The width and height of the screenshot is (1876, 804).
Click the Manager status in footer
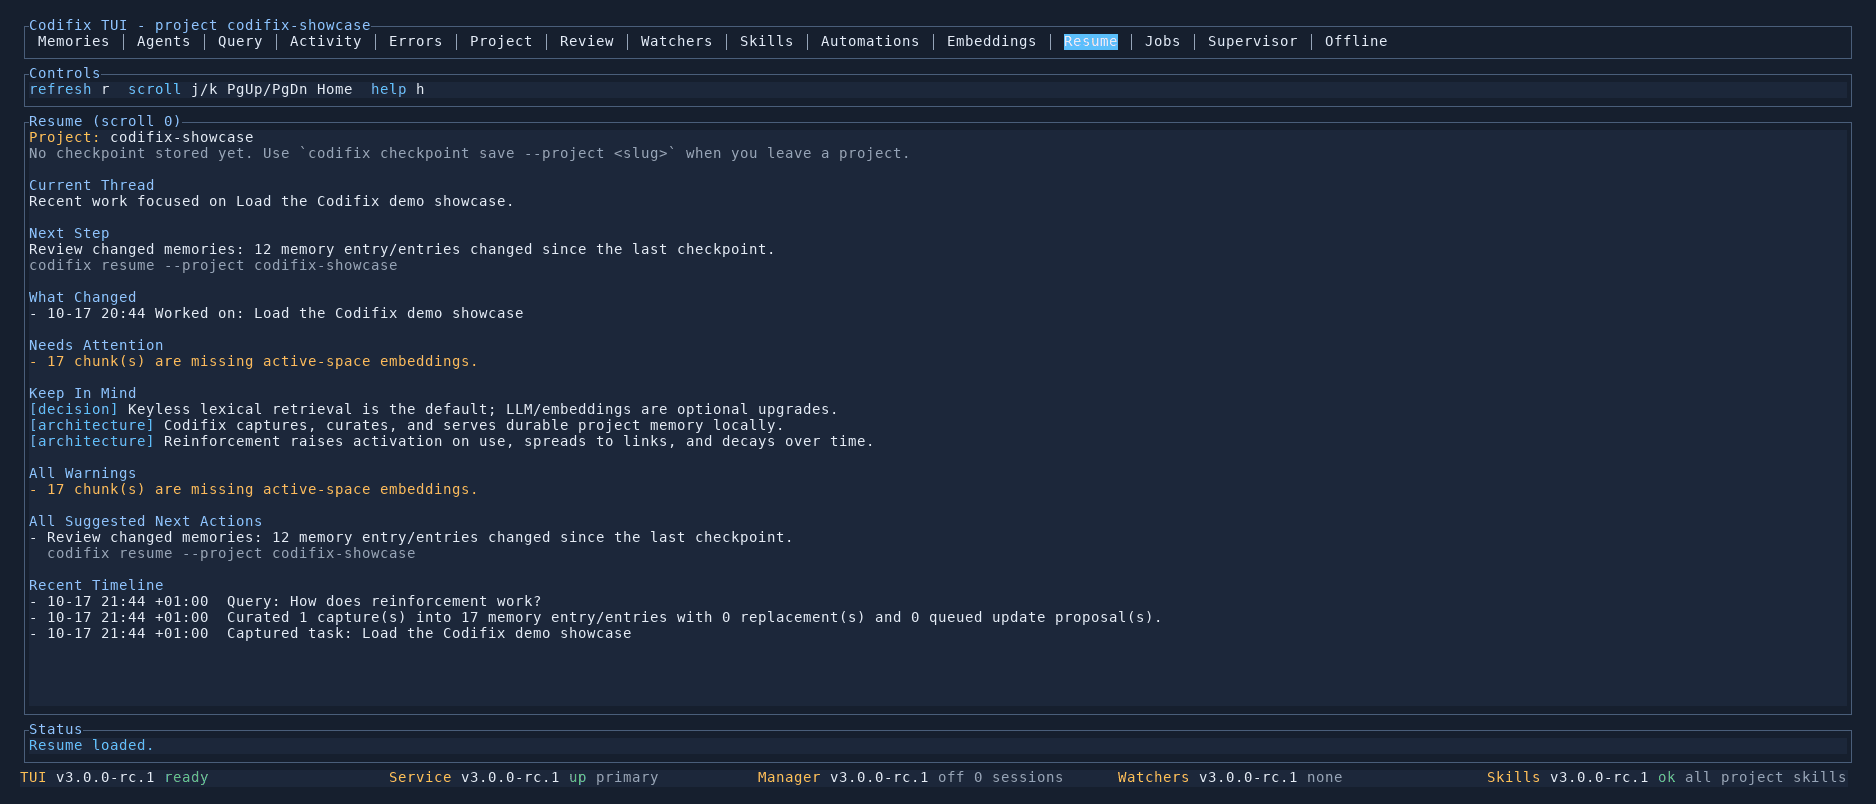[910, 777]
